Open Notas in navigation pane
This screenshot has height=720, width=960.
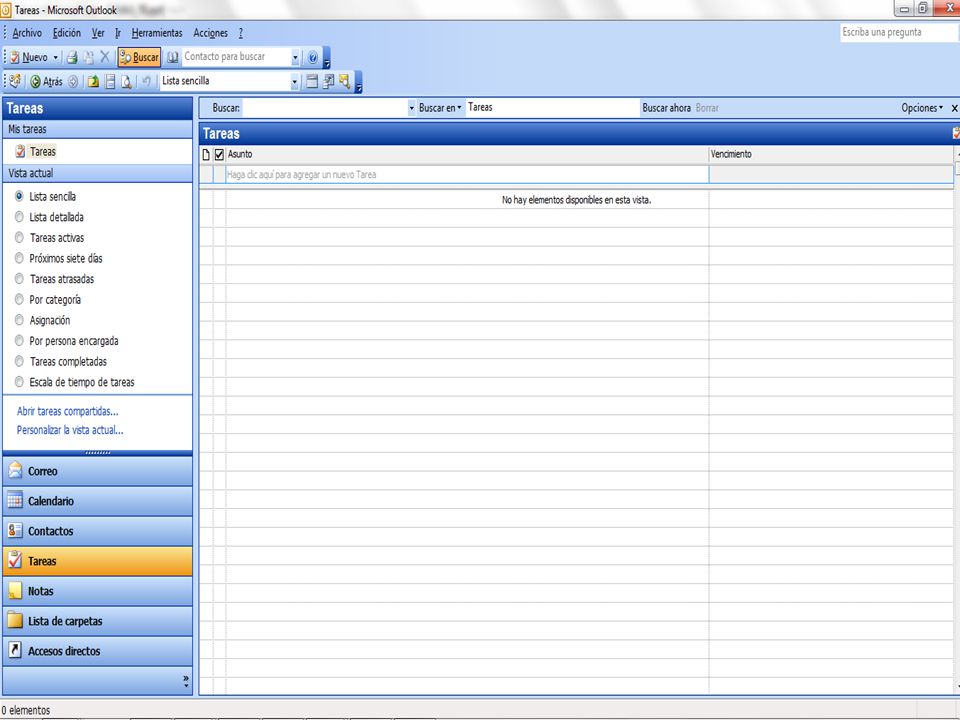pyautogui.click(x=97, y=591)
